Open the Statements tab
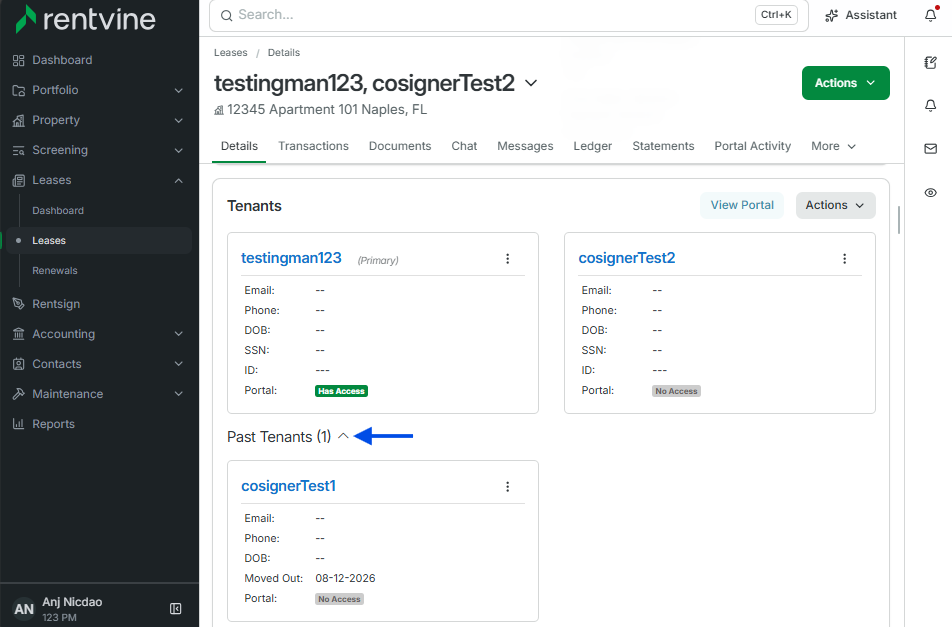Image resolution: width=952 pixels, height=627 pixels. [663, 146]
